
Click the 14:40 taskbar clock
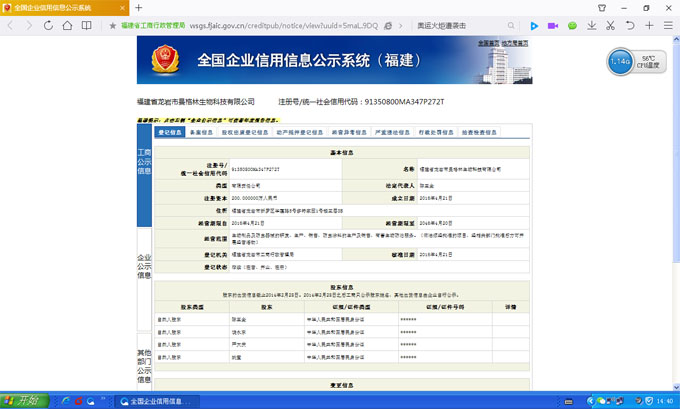tap(665, 401)
